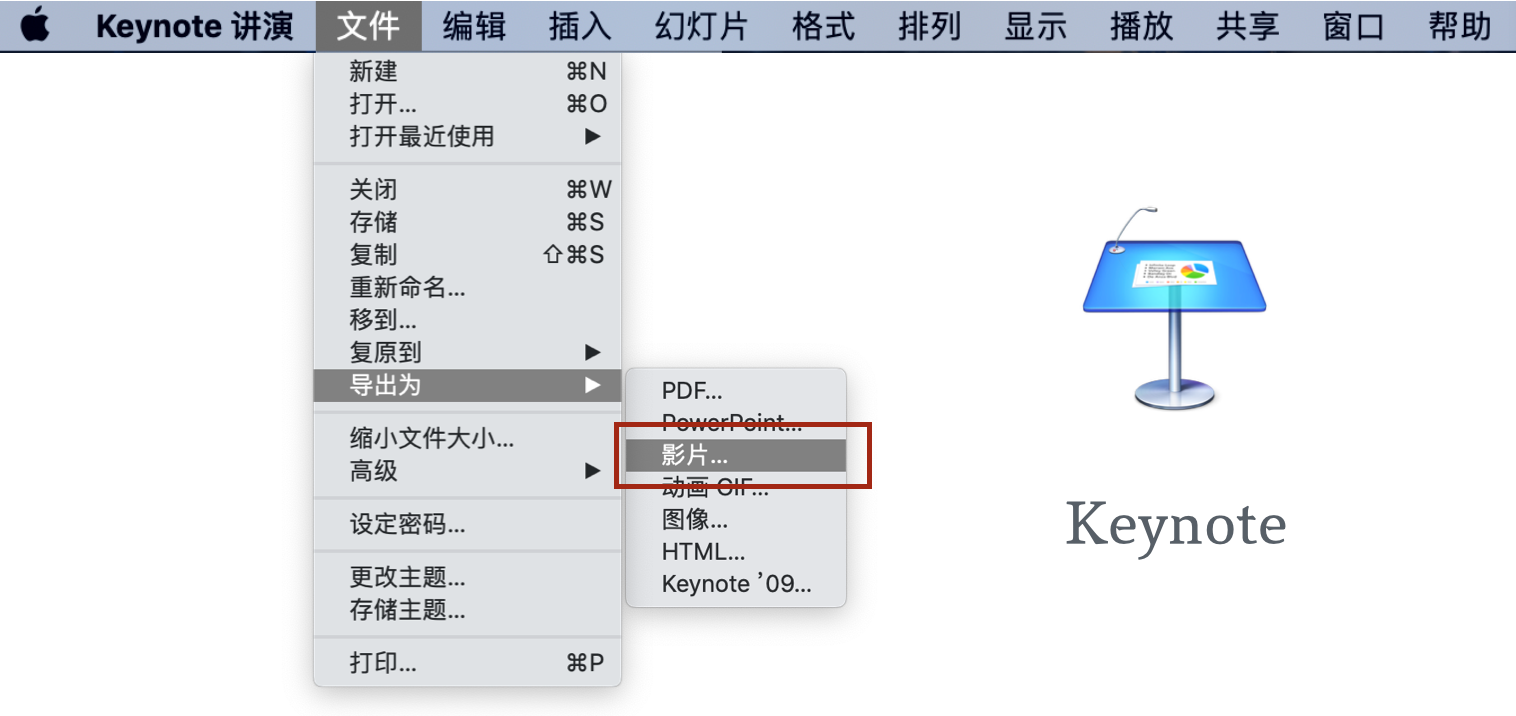Open the 窗口 menu
Screen dimensions: 1516x716
point(1353,26)
